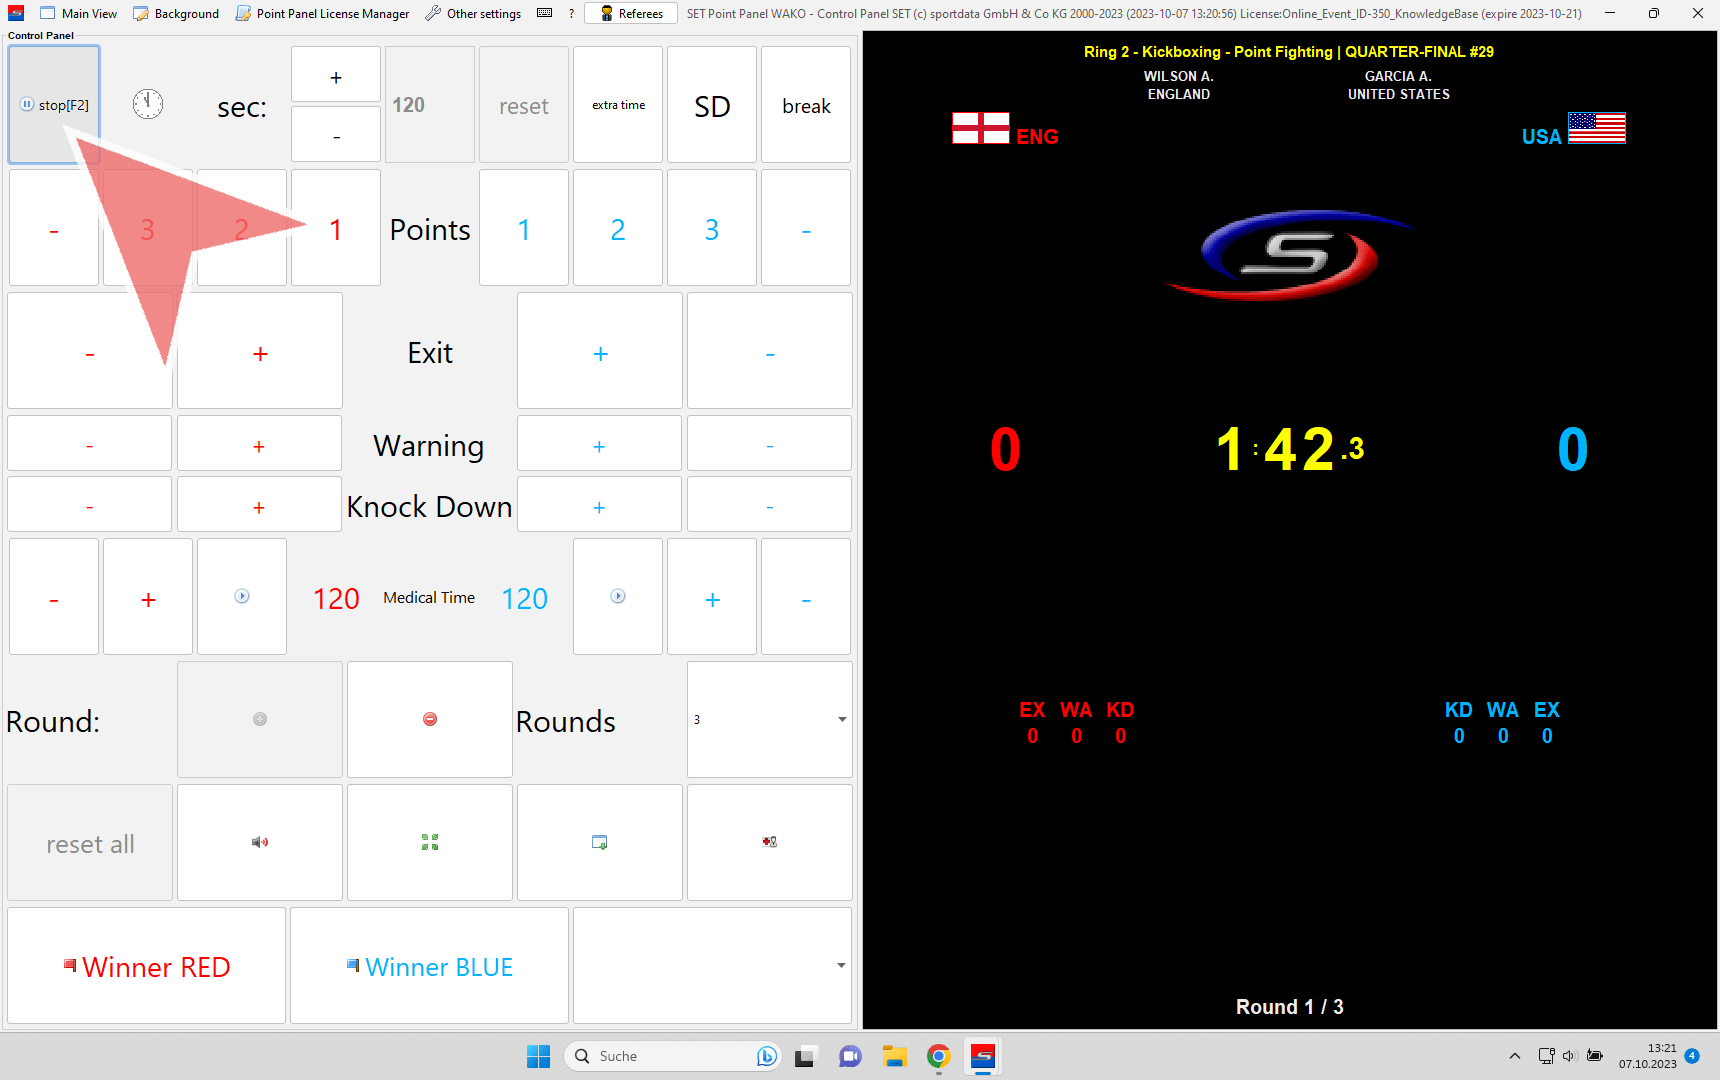The width and height of the screenshot is (1720, 1080).
Task: Click the SD sudden death button
Action: (x=712, y=106)
